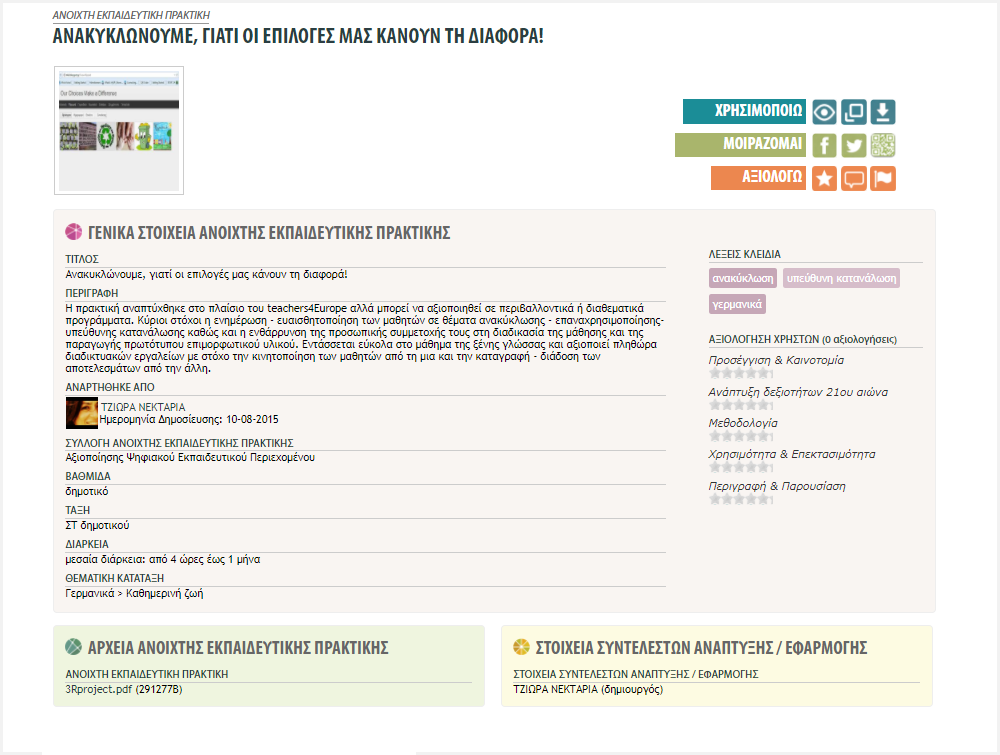Image resolution: width=1000 pixels, height=755 pixels.
Task: Open the practice screenshot thumbnail
Action: (x=119, y=130)
